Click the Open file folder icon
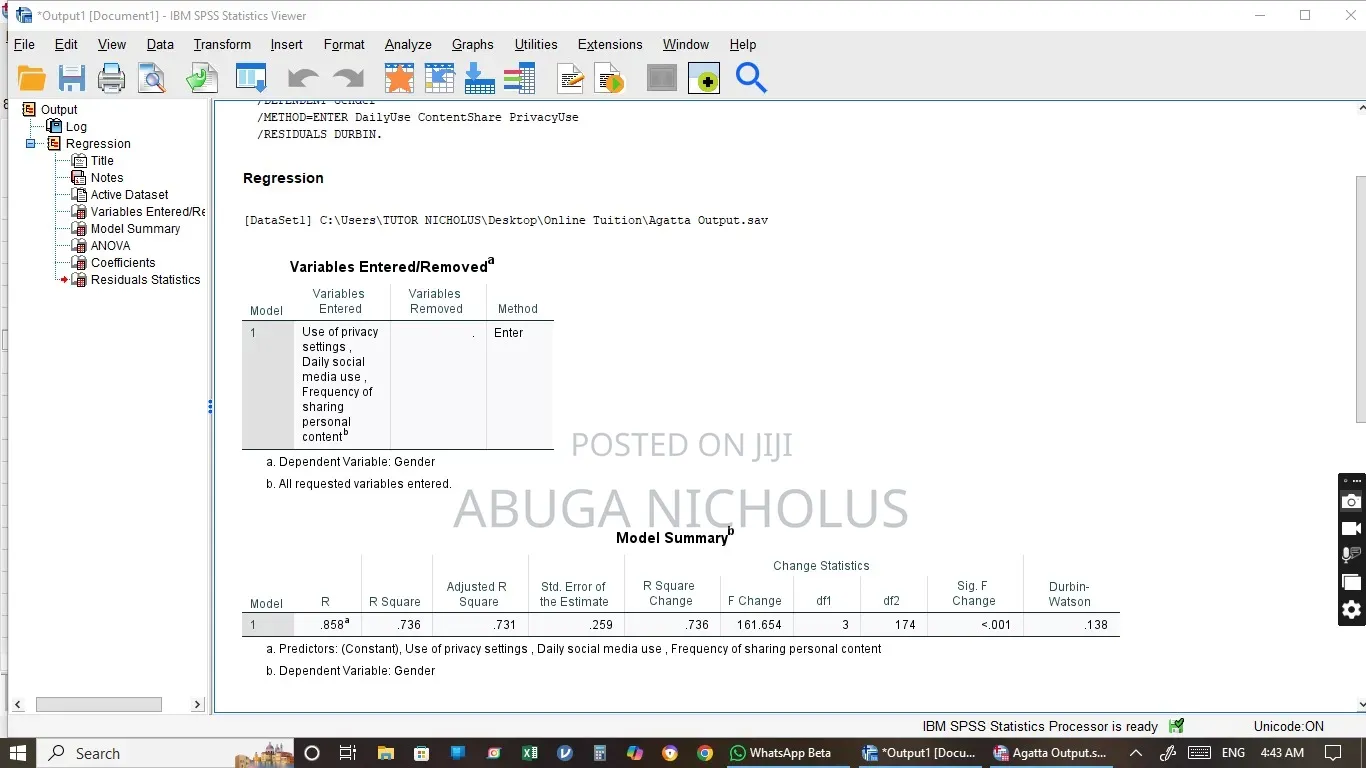Screen dimensions: 1366x768 32,78
